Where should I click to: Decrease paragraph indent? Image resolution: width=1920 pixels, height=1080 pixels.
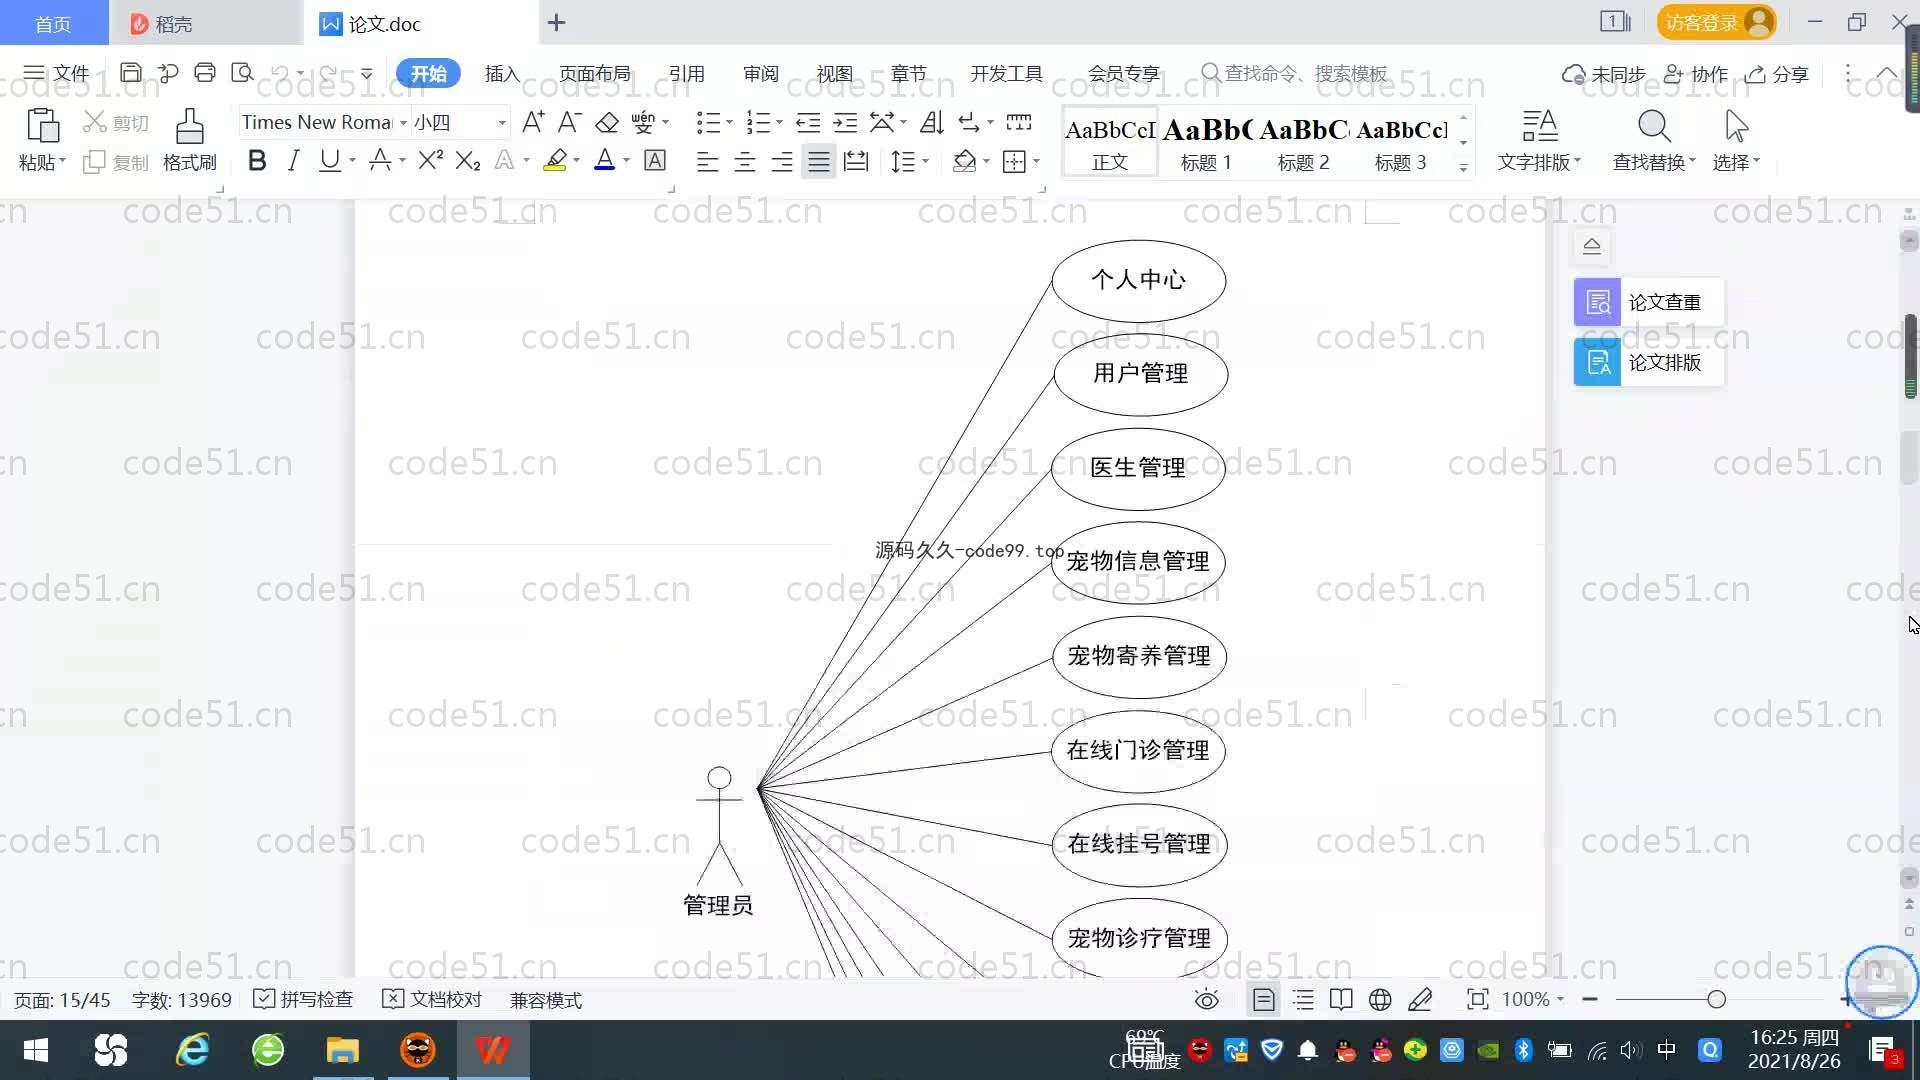click(x=808, y=122)
